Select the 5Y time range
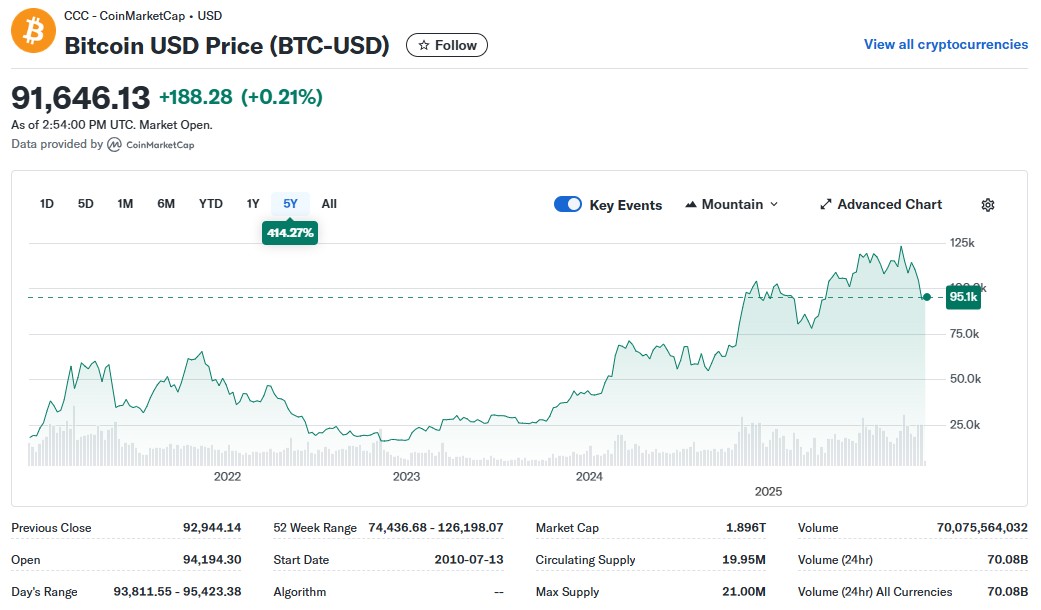1041x610 pixels. tap(290, 204)
